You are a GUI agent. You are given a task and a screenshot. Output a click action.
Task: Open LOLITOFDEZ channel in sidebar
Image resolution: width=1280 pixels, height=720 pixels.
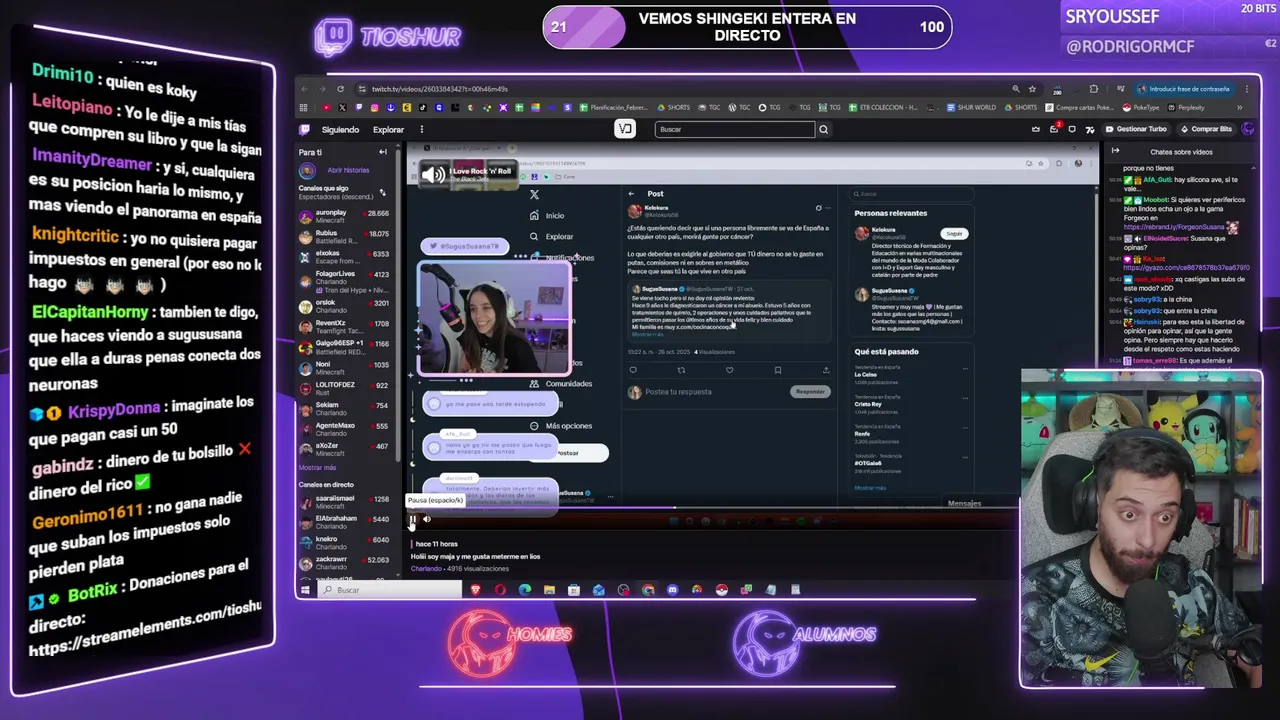coord(345,388)
